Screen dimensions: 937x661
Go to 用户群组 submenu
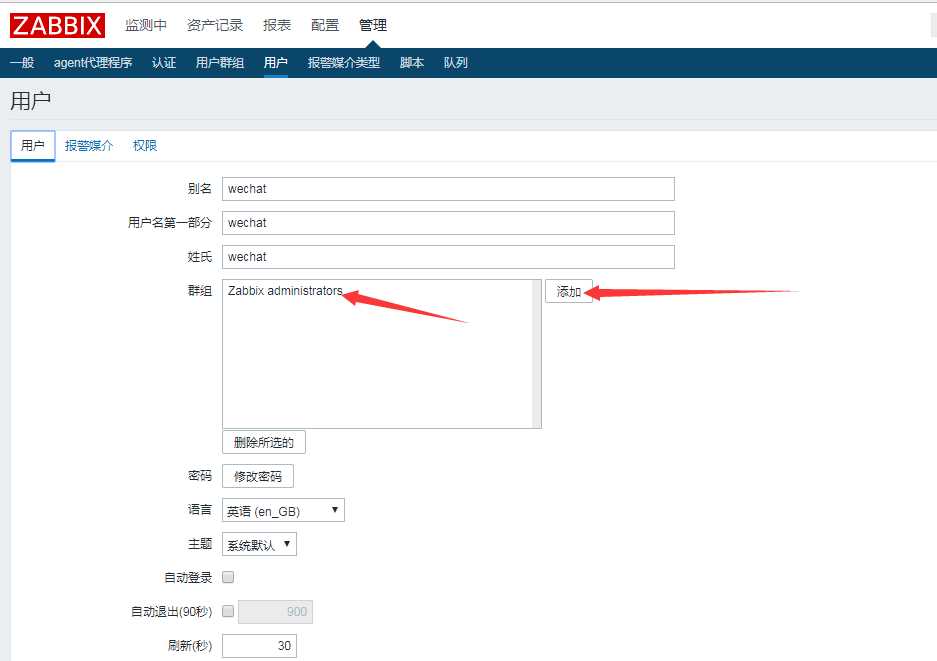point(220,63)
